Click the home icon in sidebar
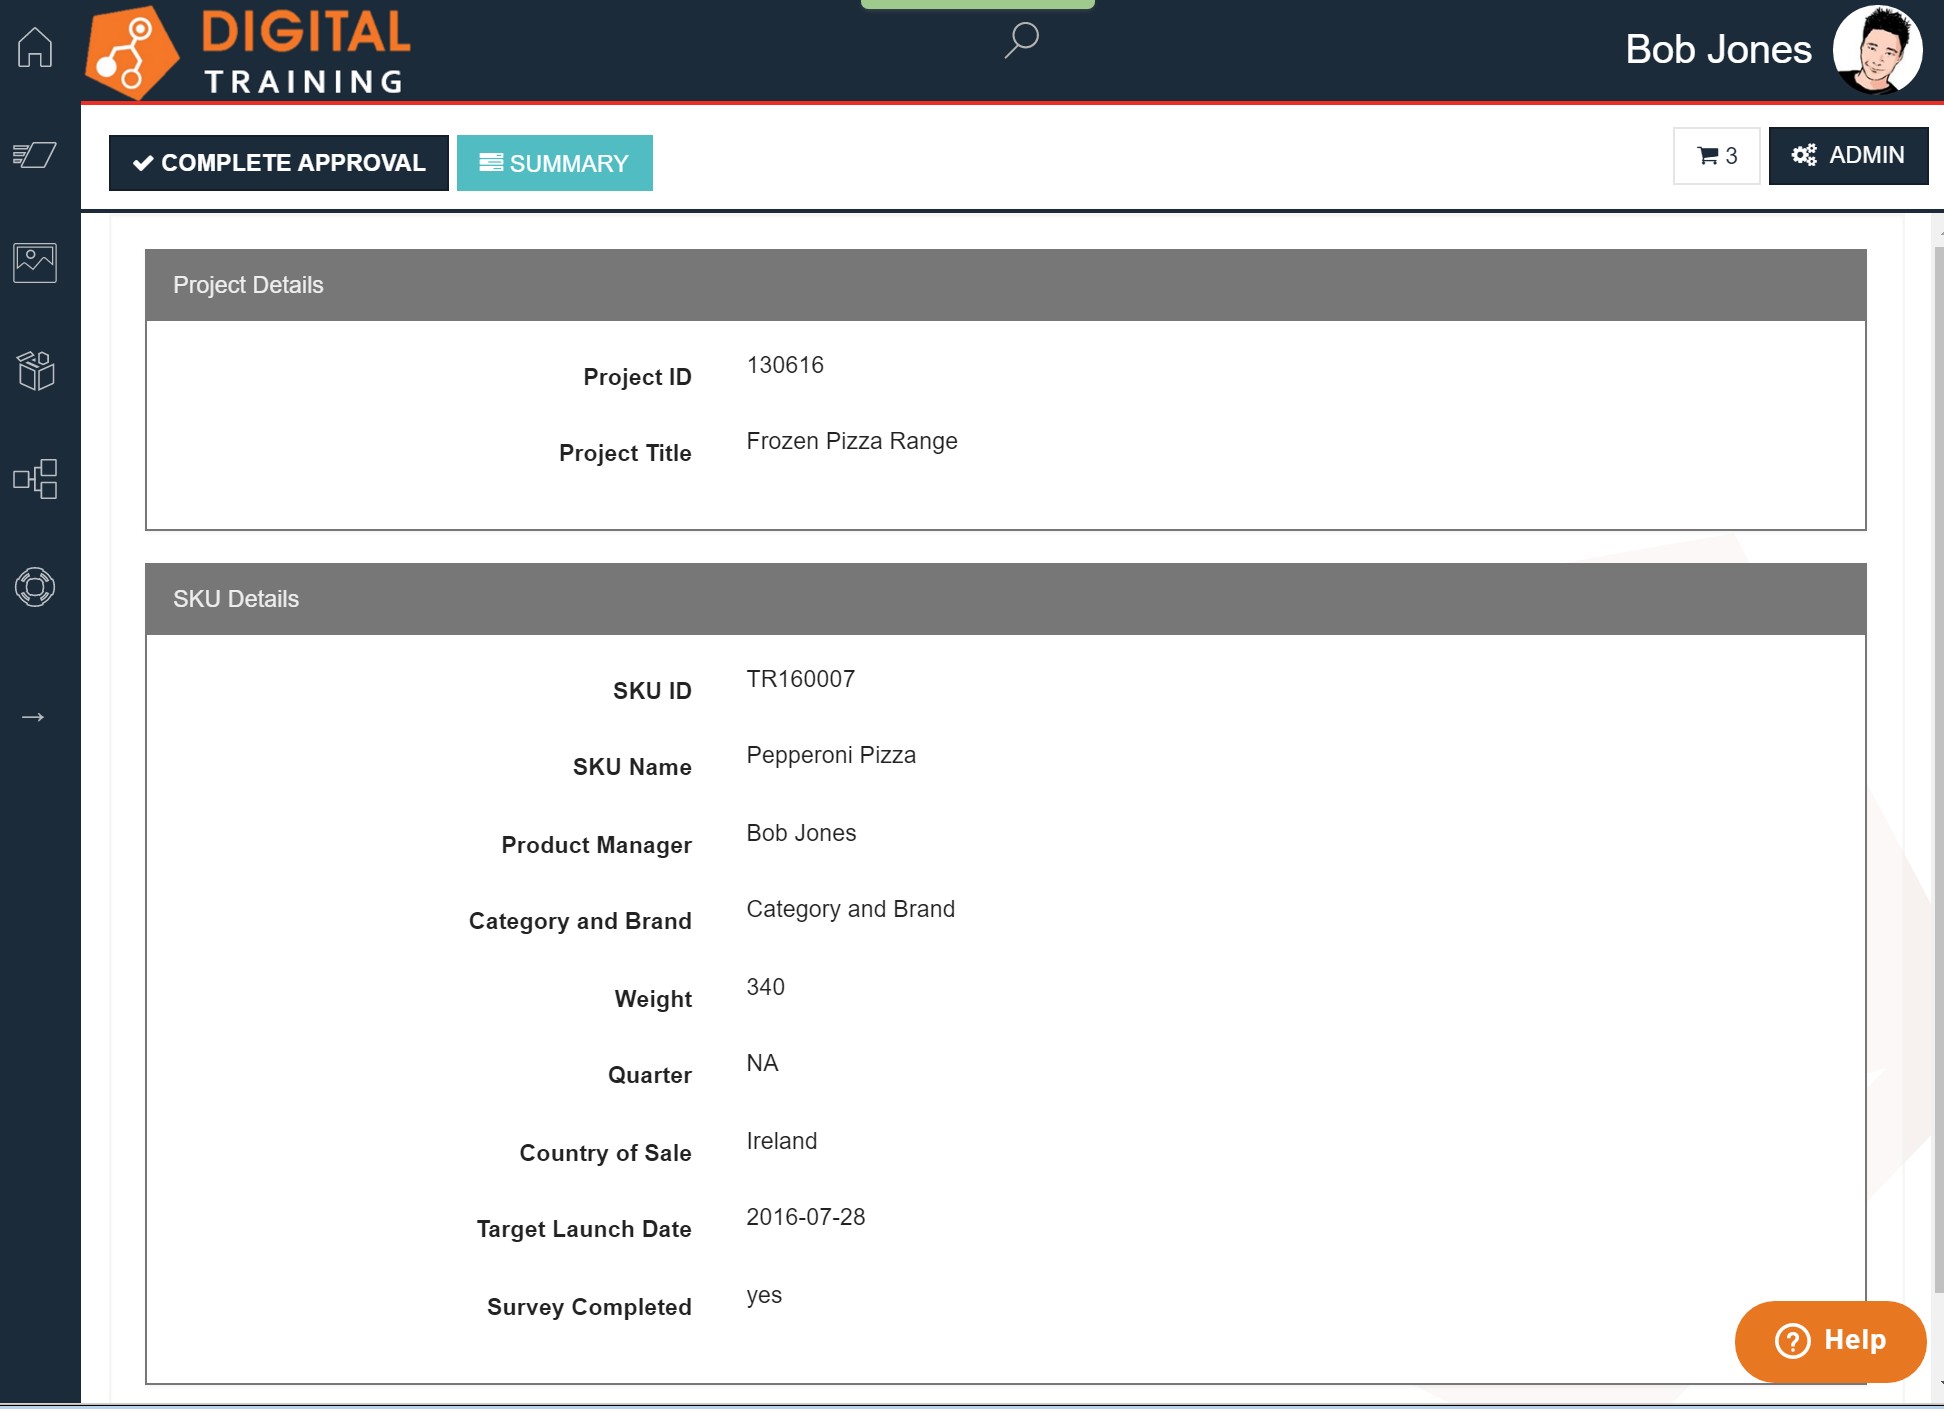Image resolution: width=1944 pixels, height=1409 pixels. [x=35, y=47]
